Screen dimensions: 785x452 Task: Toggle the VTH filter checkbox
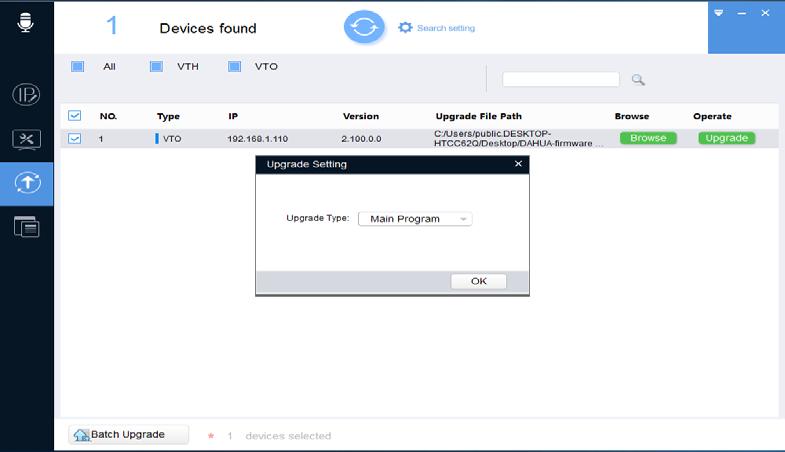(x=156, y=67)
